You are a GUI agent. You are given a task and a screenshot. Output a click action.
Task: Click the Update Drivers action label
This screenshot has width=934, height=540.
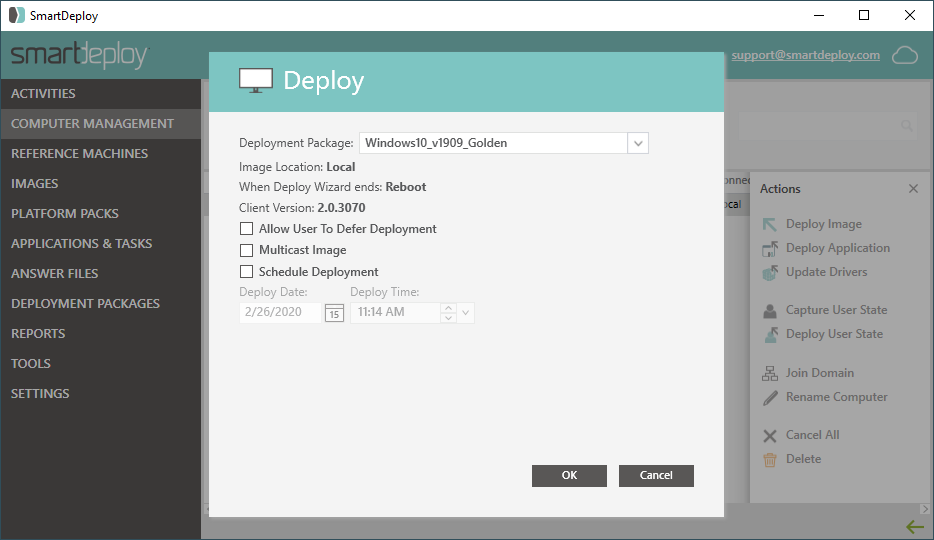pos(826,271)
